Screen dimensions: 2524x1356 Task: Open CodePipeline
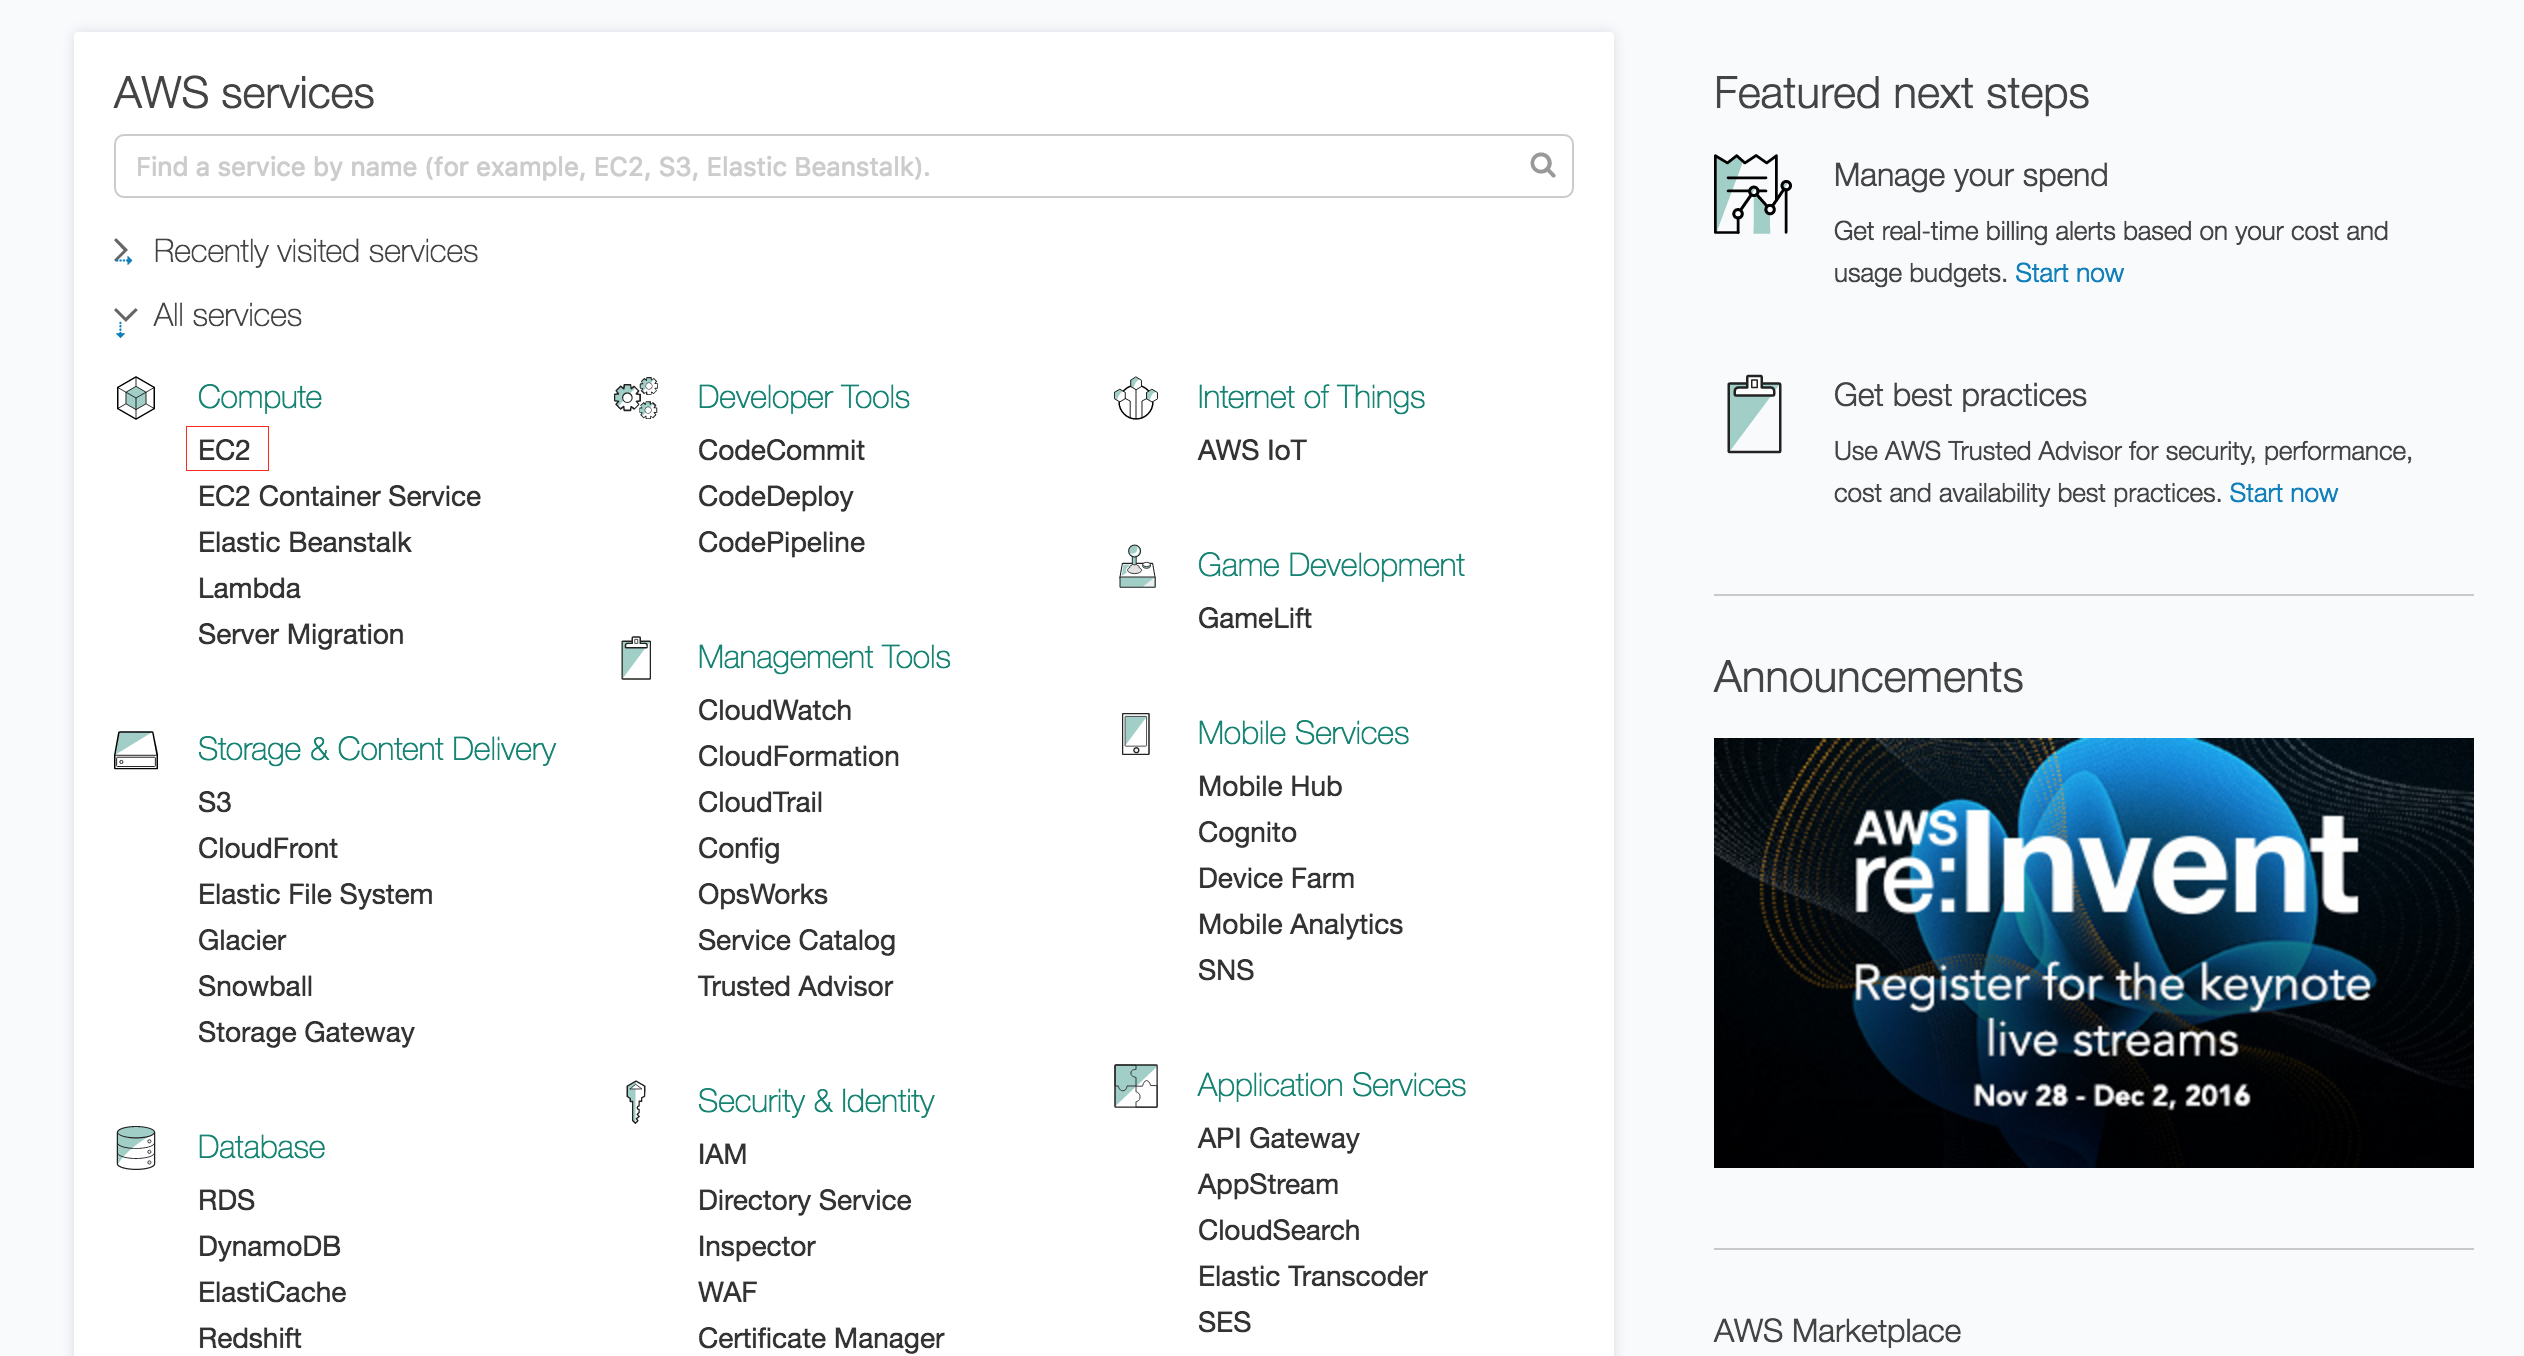(781, 542)
